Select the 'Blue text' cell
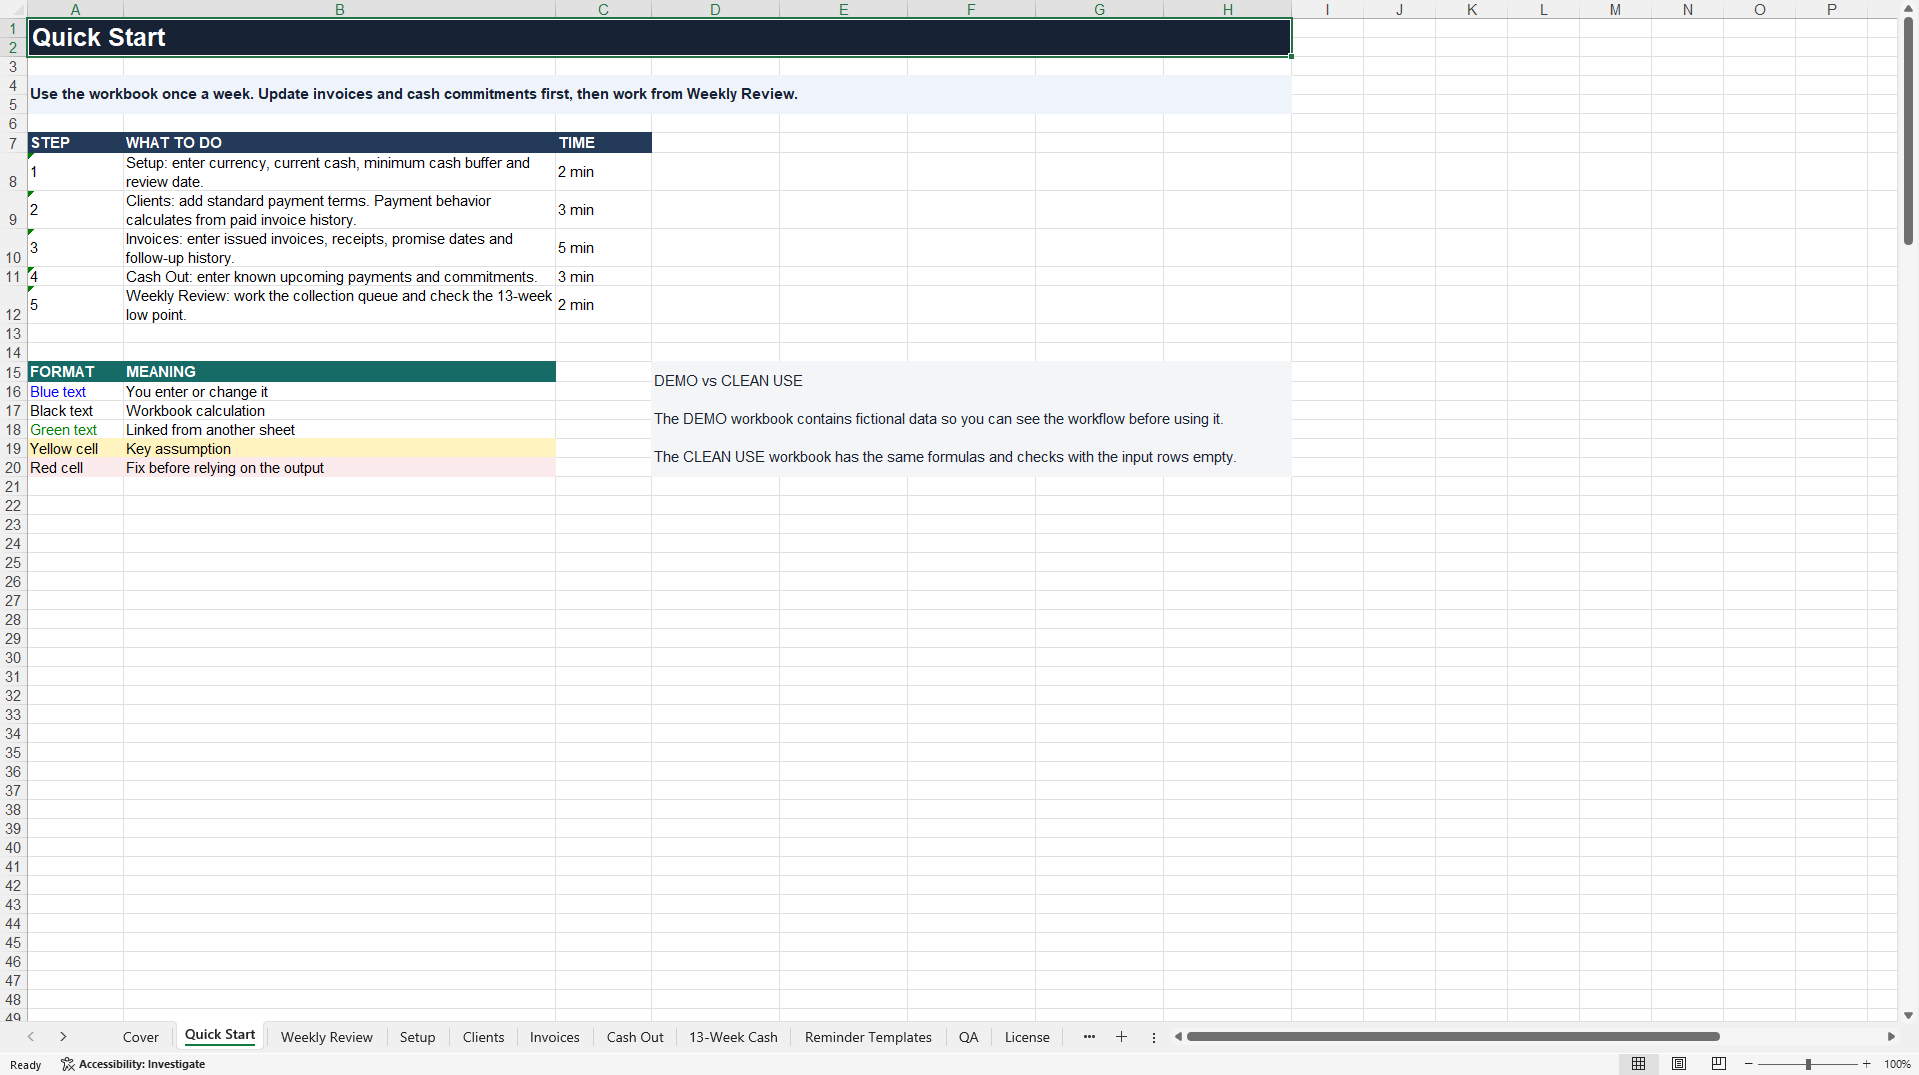Screen dimensions: 1919x1075 [x=75, y=392]
